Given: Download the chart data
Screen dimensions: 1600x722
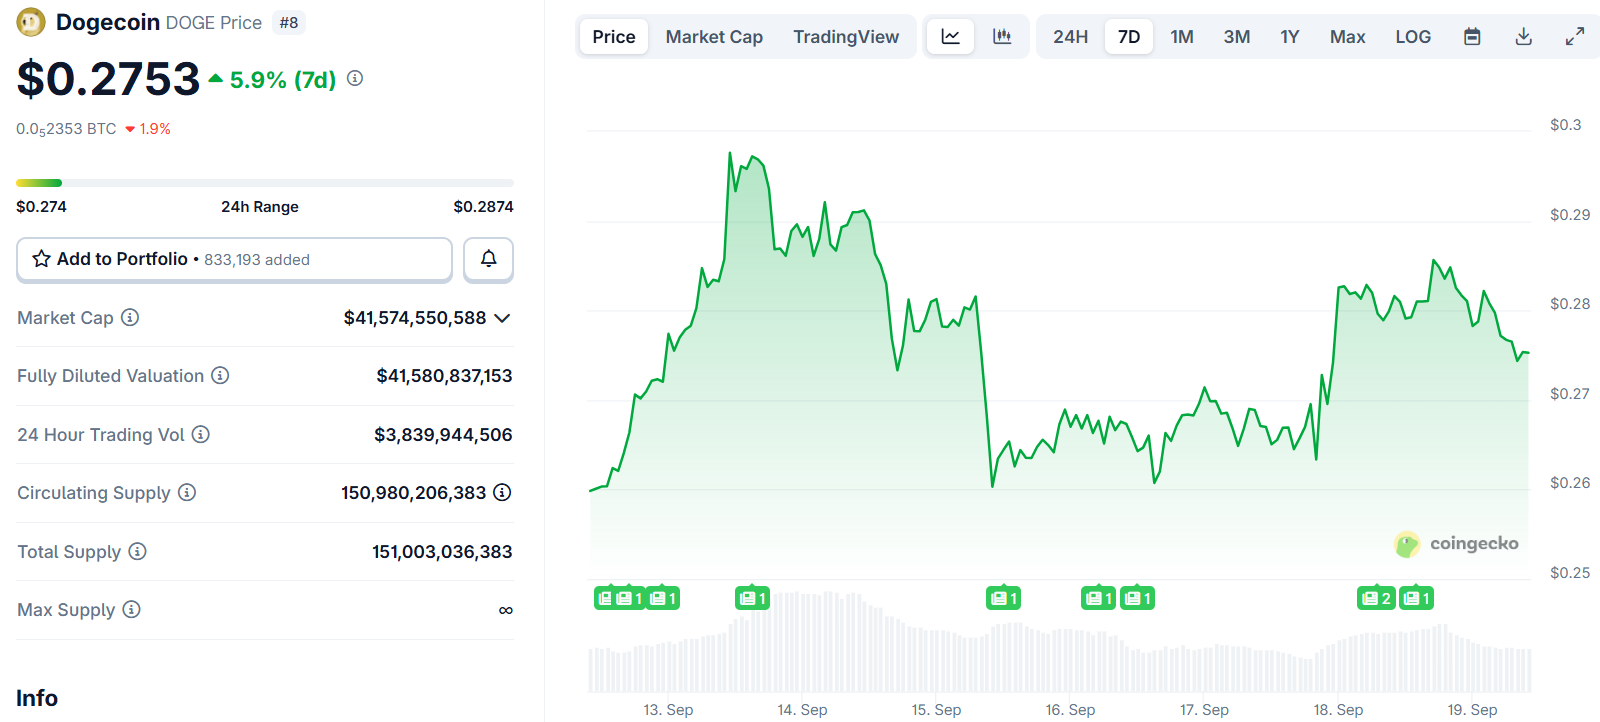Looking at the screenshot, I should [1524, 37].
